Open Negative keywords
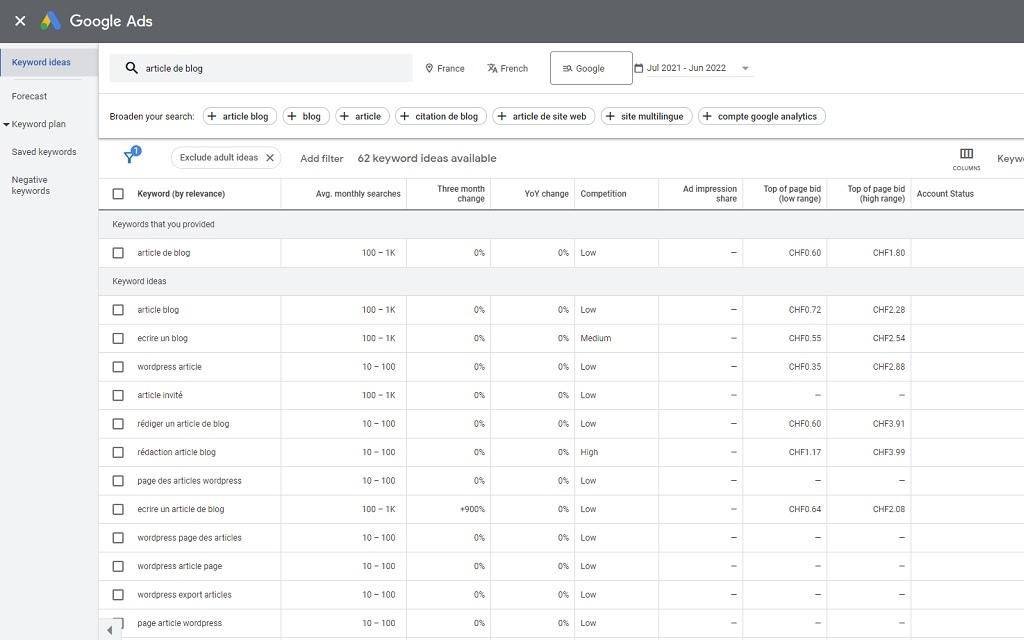 click(x=31, y=185)
